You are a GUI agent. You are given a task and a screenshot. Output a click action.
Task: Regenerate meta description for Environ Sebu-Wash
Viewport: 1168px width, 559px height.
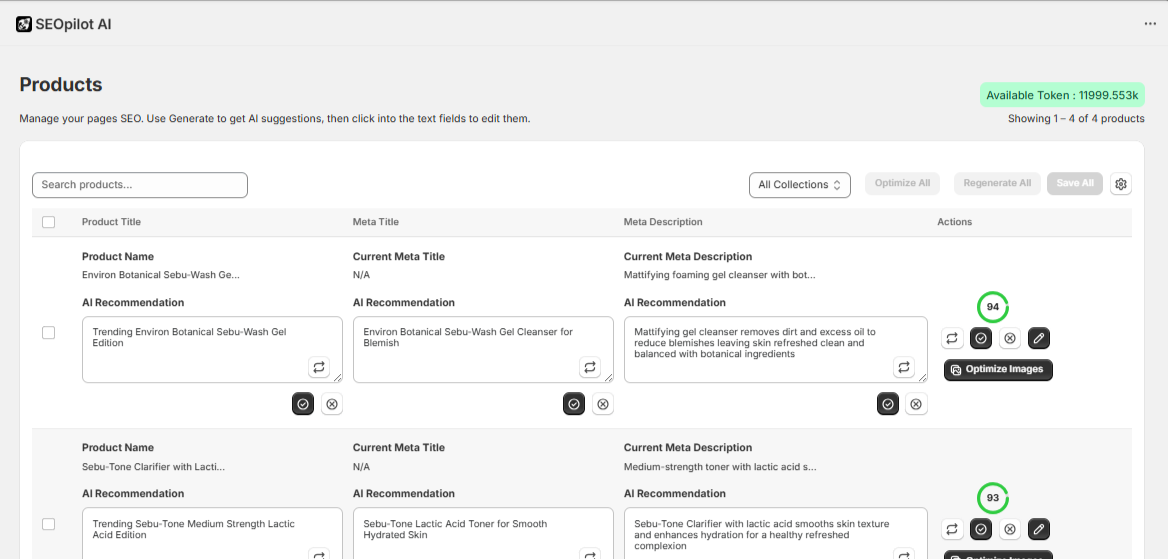[x=904, y=367]
